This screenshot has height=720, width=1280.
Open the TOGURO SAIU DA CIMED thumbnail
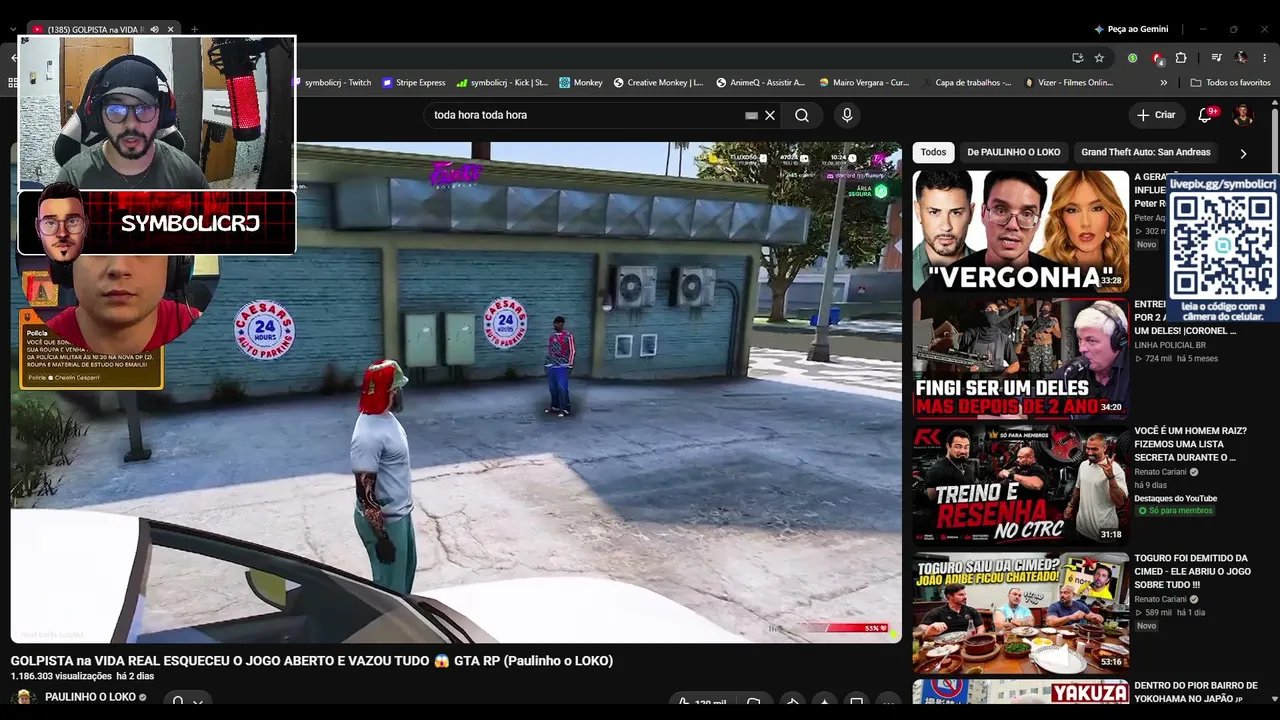pos(1020,612)
